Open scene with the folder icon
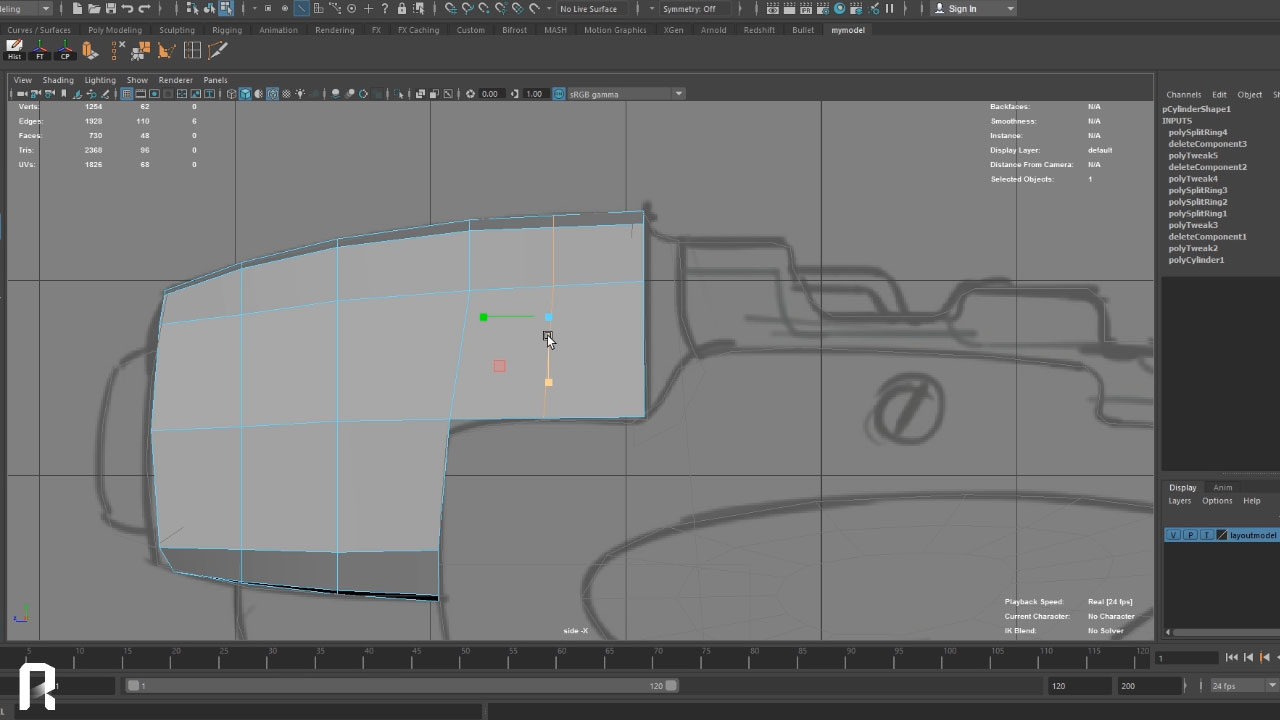This screenshot has width=1280, height=720. [93, 9]
